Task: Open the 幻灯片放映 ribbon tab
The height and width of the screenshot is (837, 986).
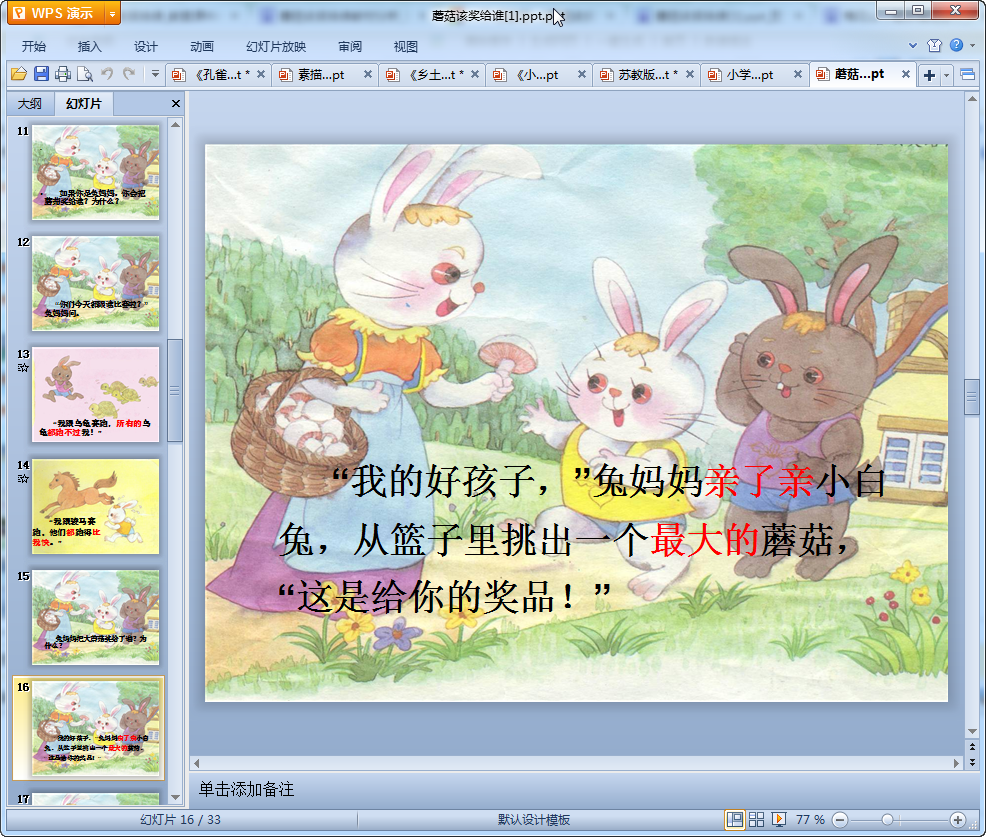Action: click(x=276, y=47)
